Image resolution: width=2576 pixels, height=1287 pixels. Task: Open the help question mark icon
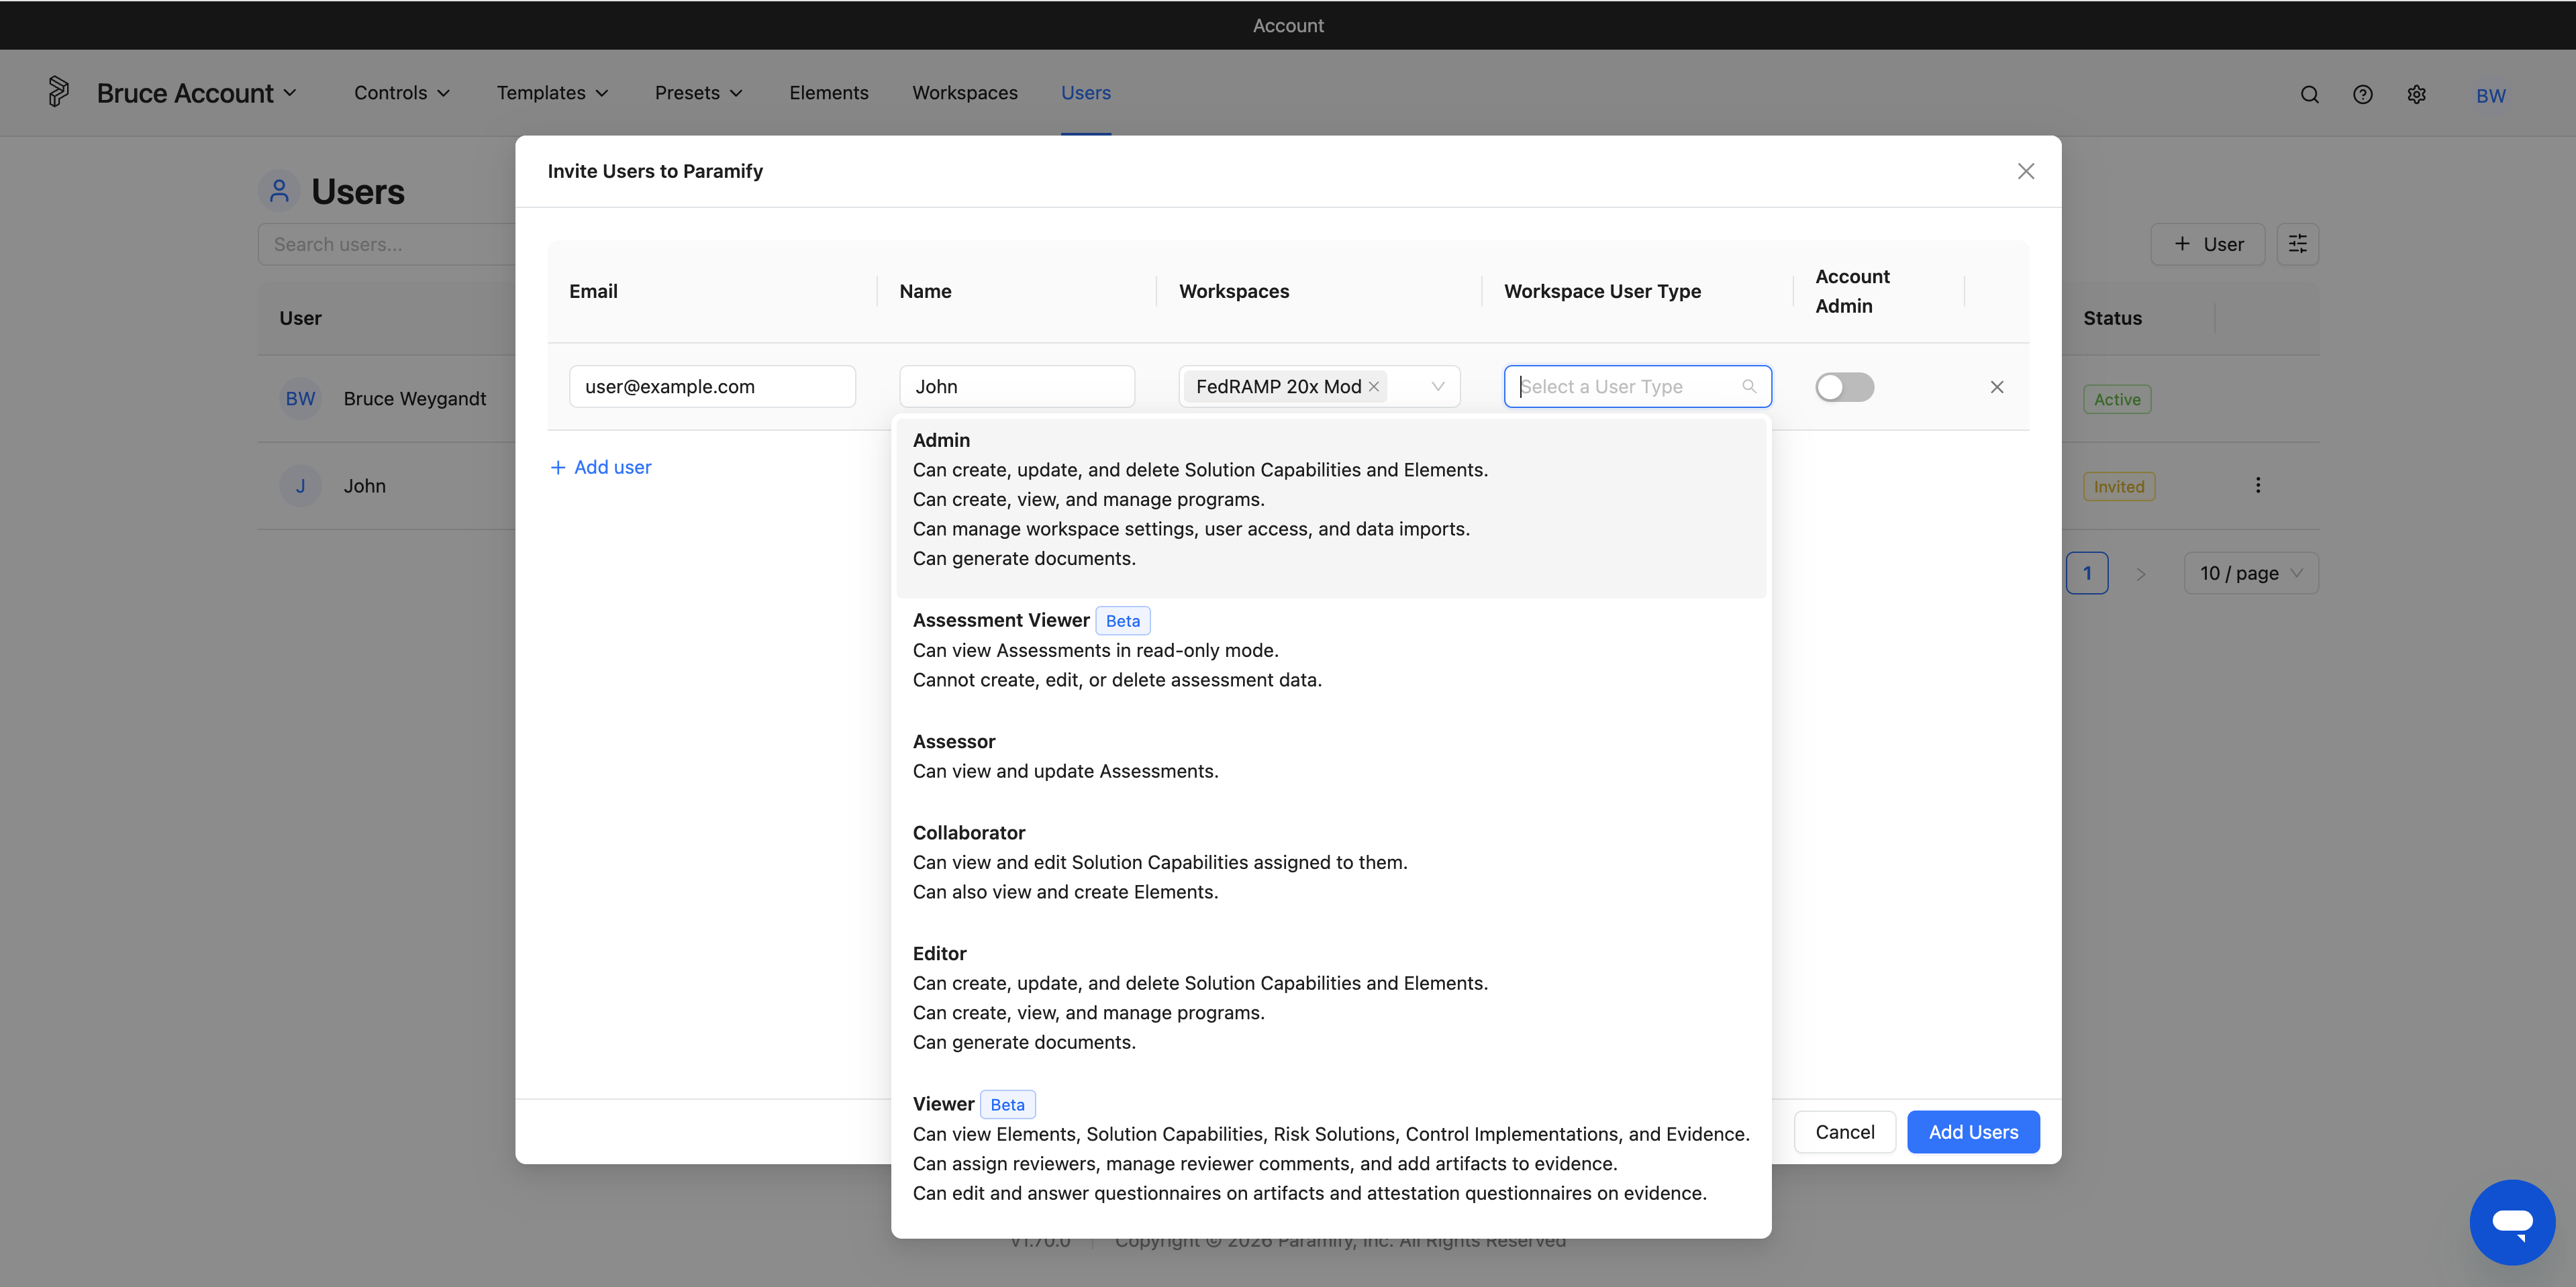[x=2362, y=95]
